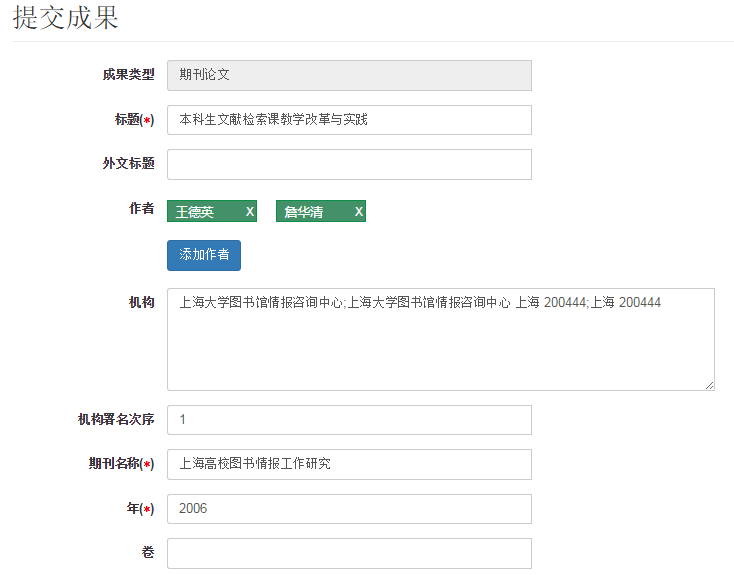
Task: Click into the empty 外文标题 field
Action: point(349,164)
